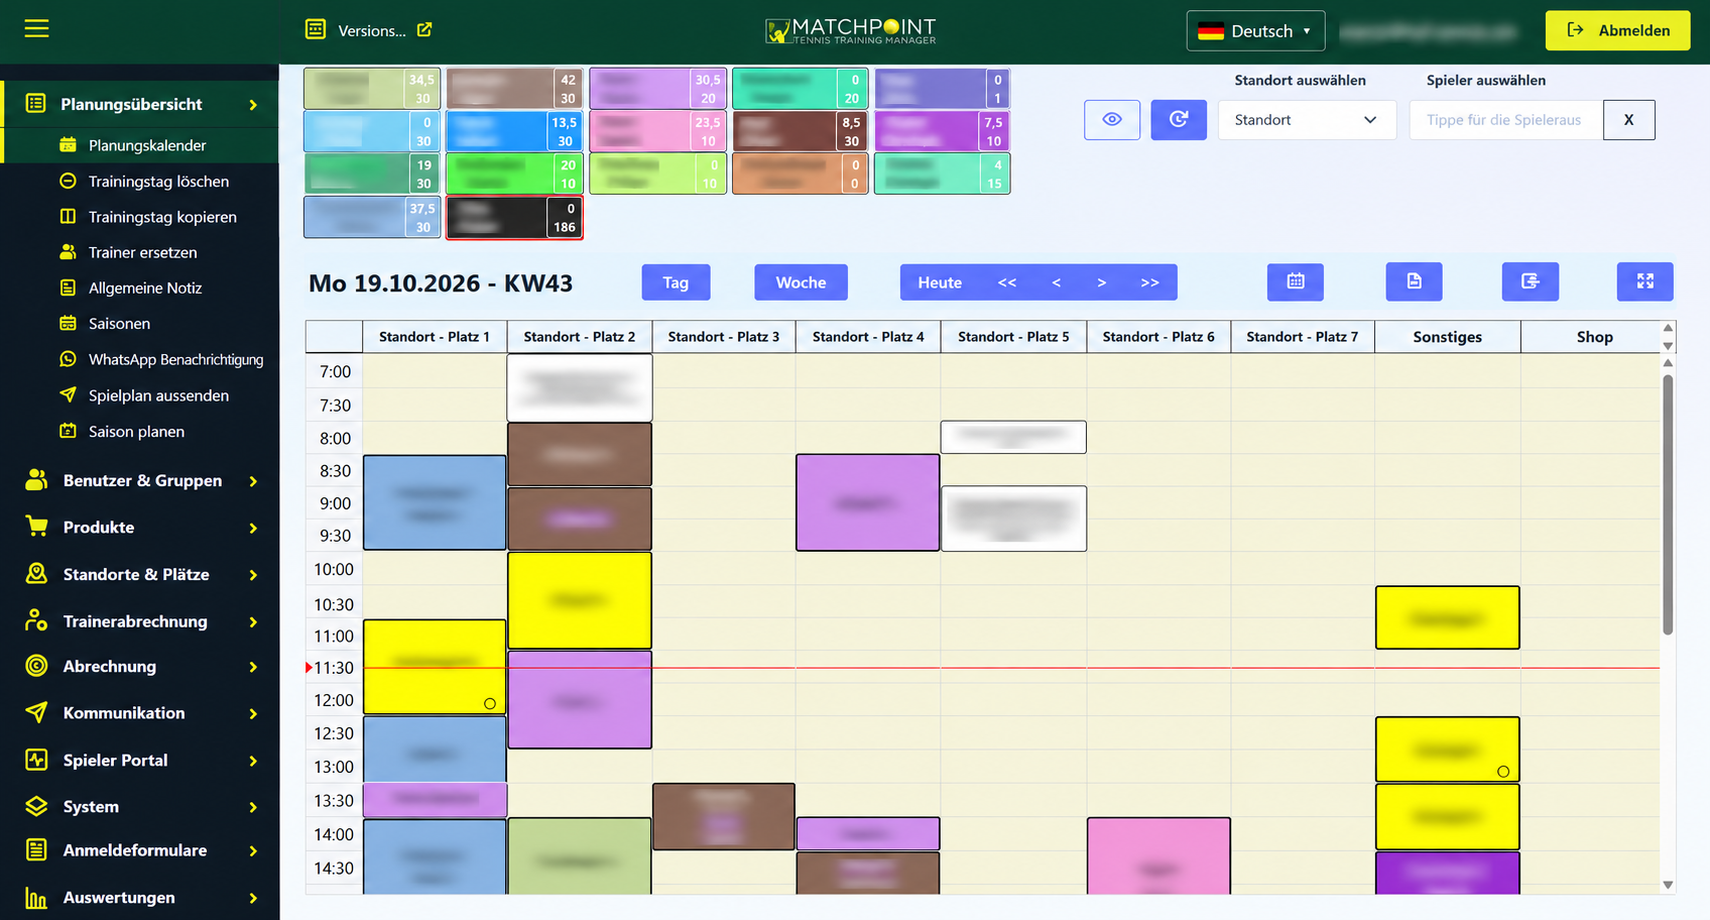Image resolution: width=1710 pixels, height=920 pixels.
Task: Collapse the Planungsübersicht chevron
Action: 253,105
